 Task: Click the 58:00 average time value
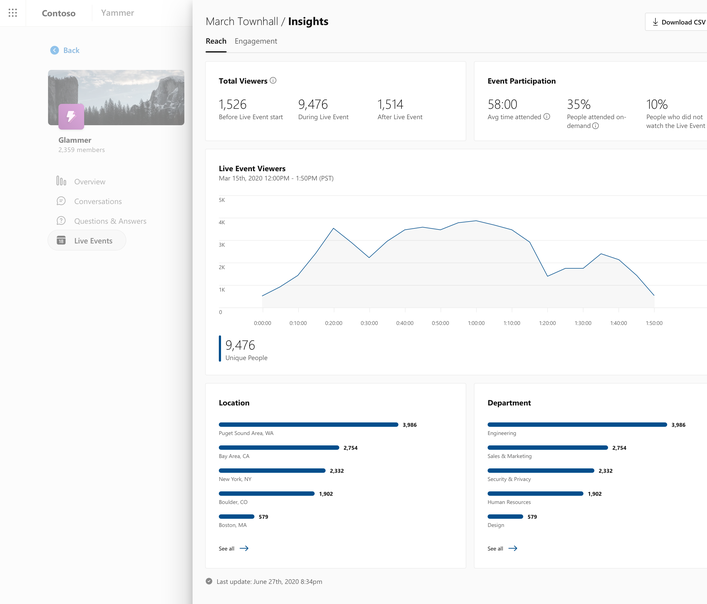pyautogui.click(x=502, y=105)
